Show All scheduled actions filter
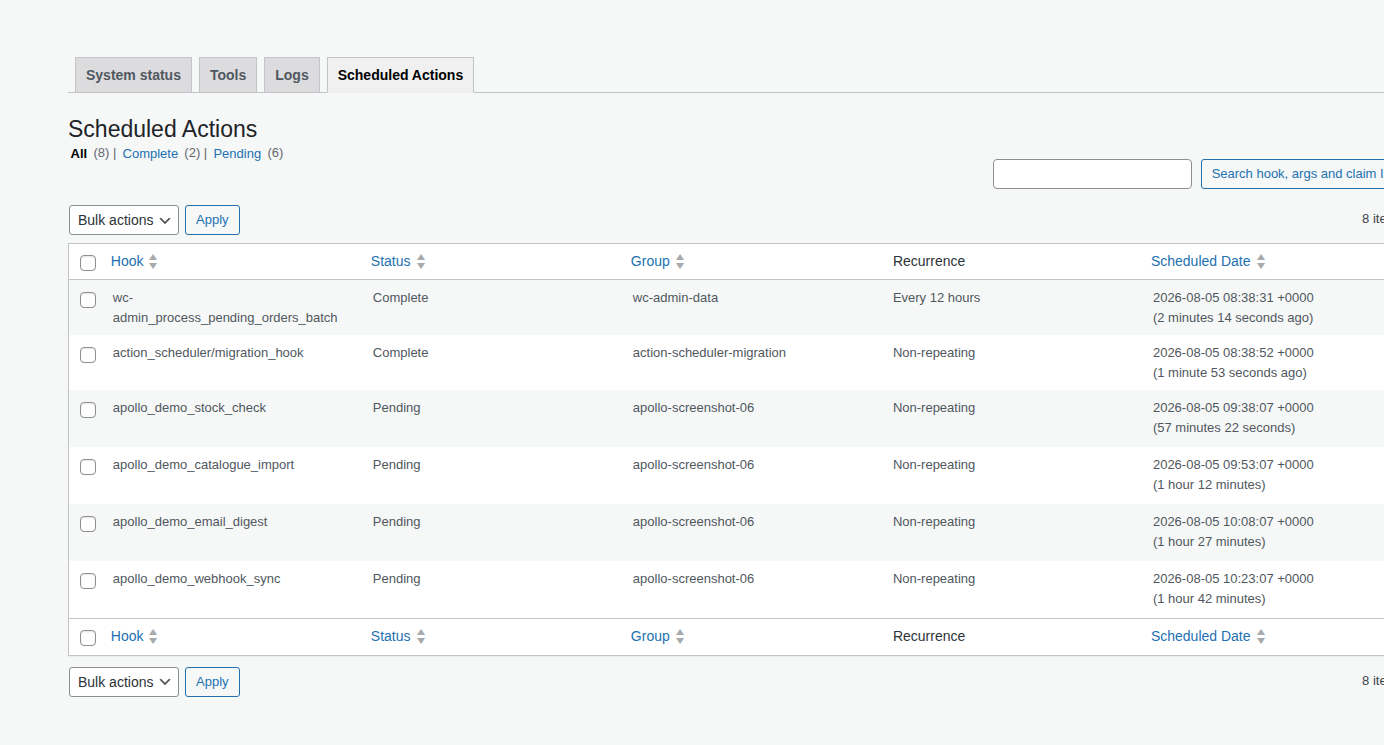The image size is (1384, 745). [x=79, y=154]
